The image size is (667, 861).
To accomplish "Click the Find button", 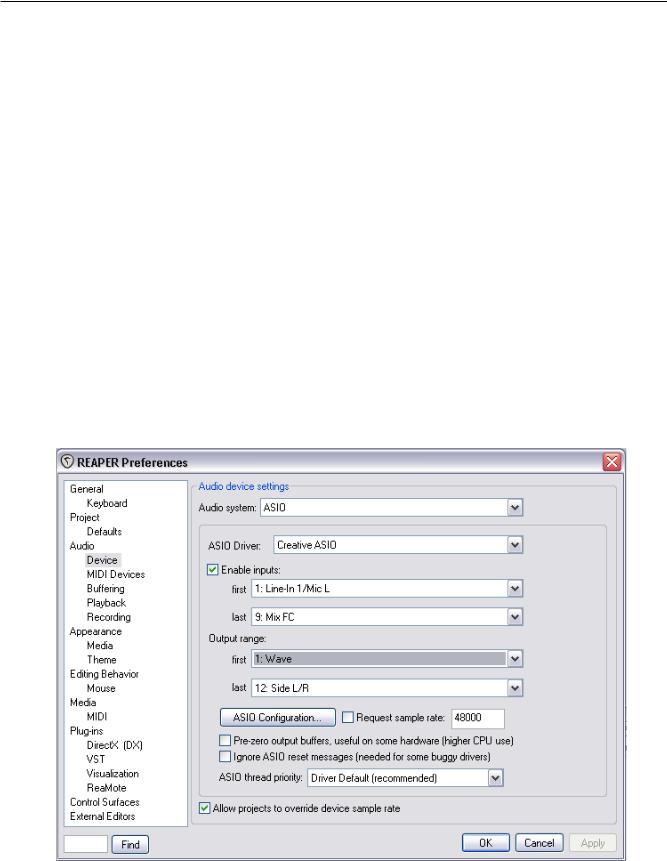I will point(130,845).
